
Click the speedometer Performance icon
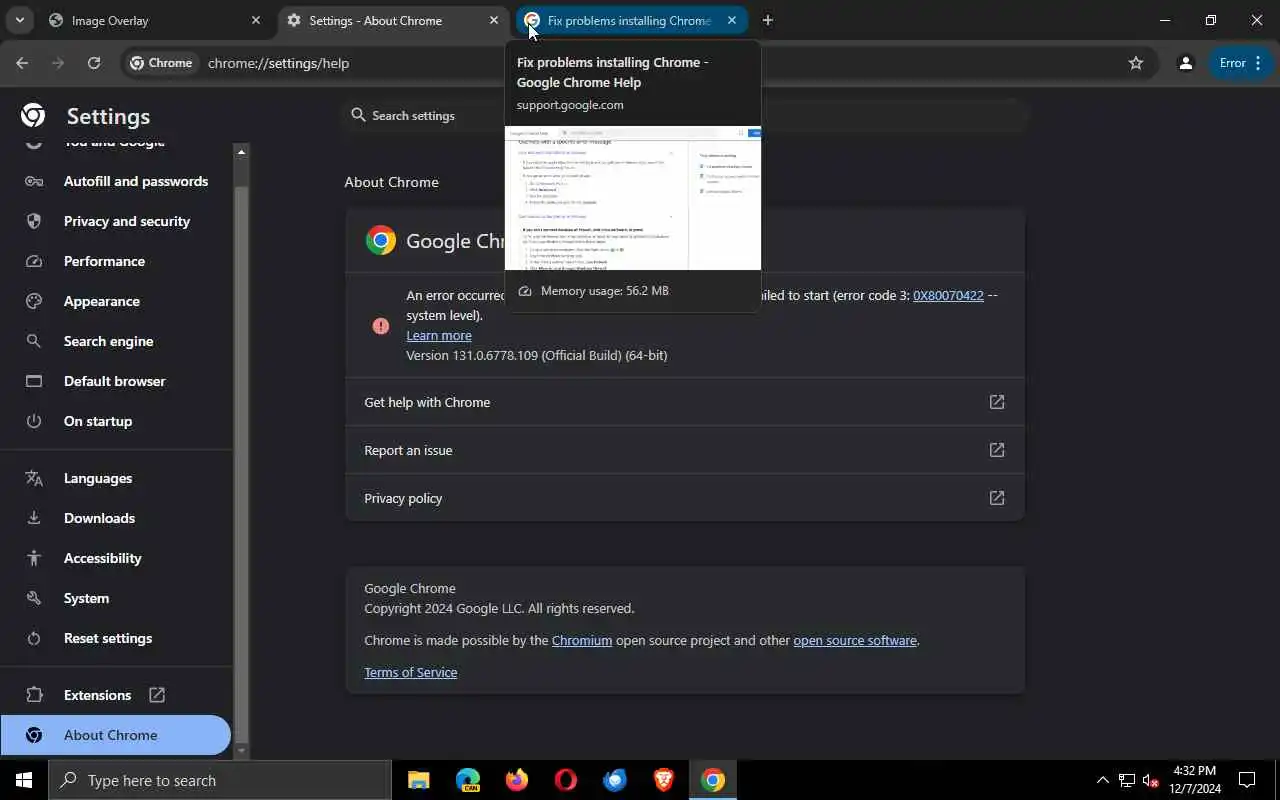click(x=34, y=261)
